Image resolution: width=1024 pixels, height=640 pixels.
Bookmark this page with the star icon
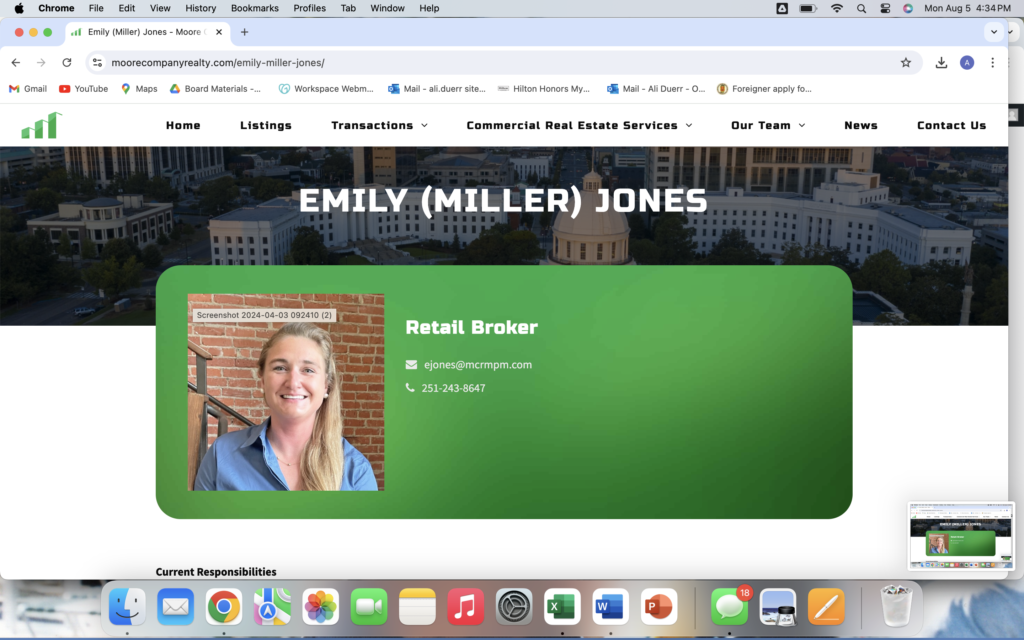click(906, 62)
